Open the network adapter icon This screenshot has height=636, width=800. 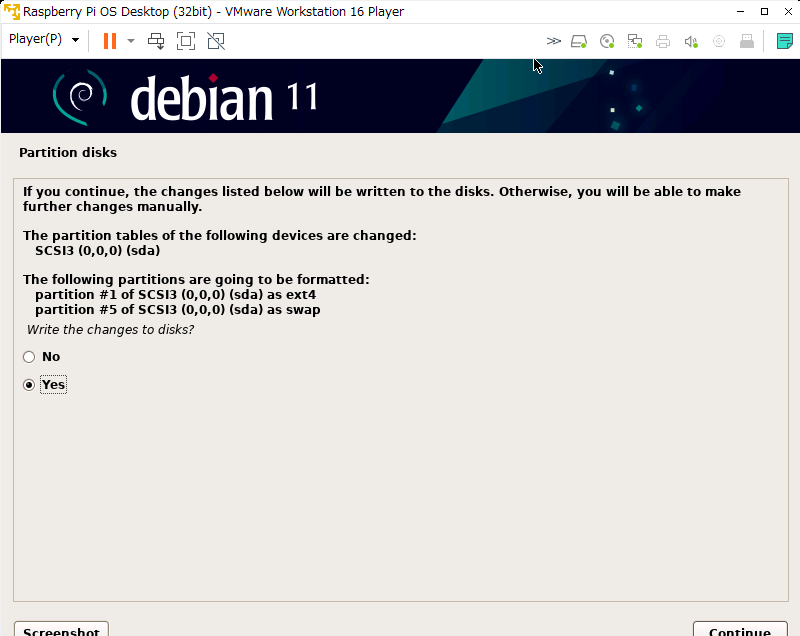pyautogui.click(x=635, y=41)
